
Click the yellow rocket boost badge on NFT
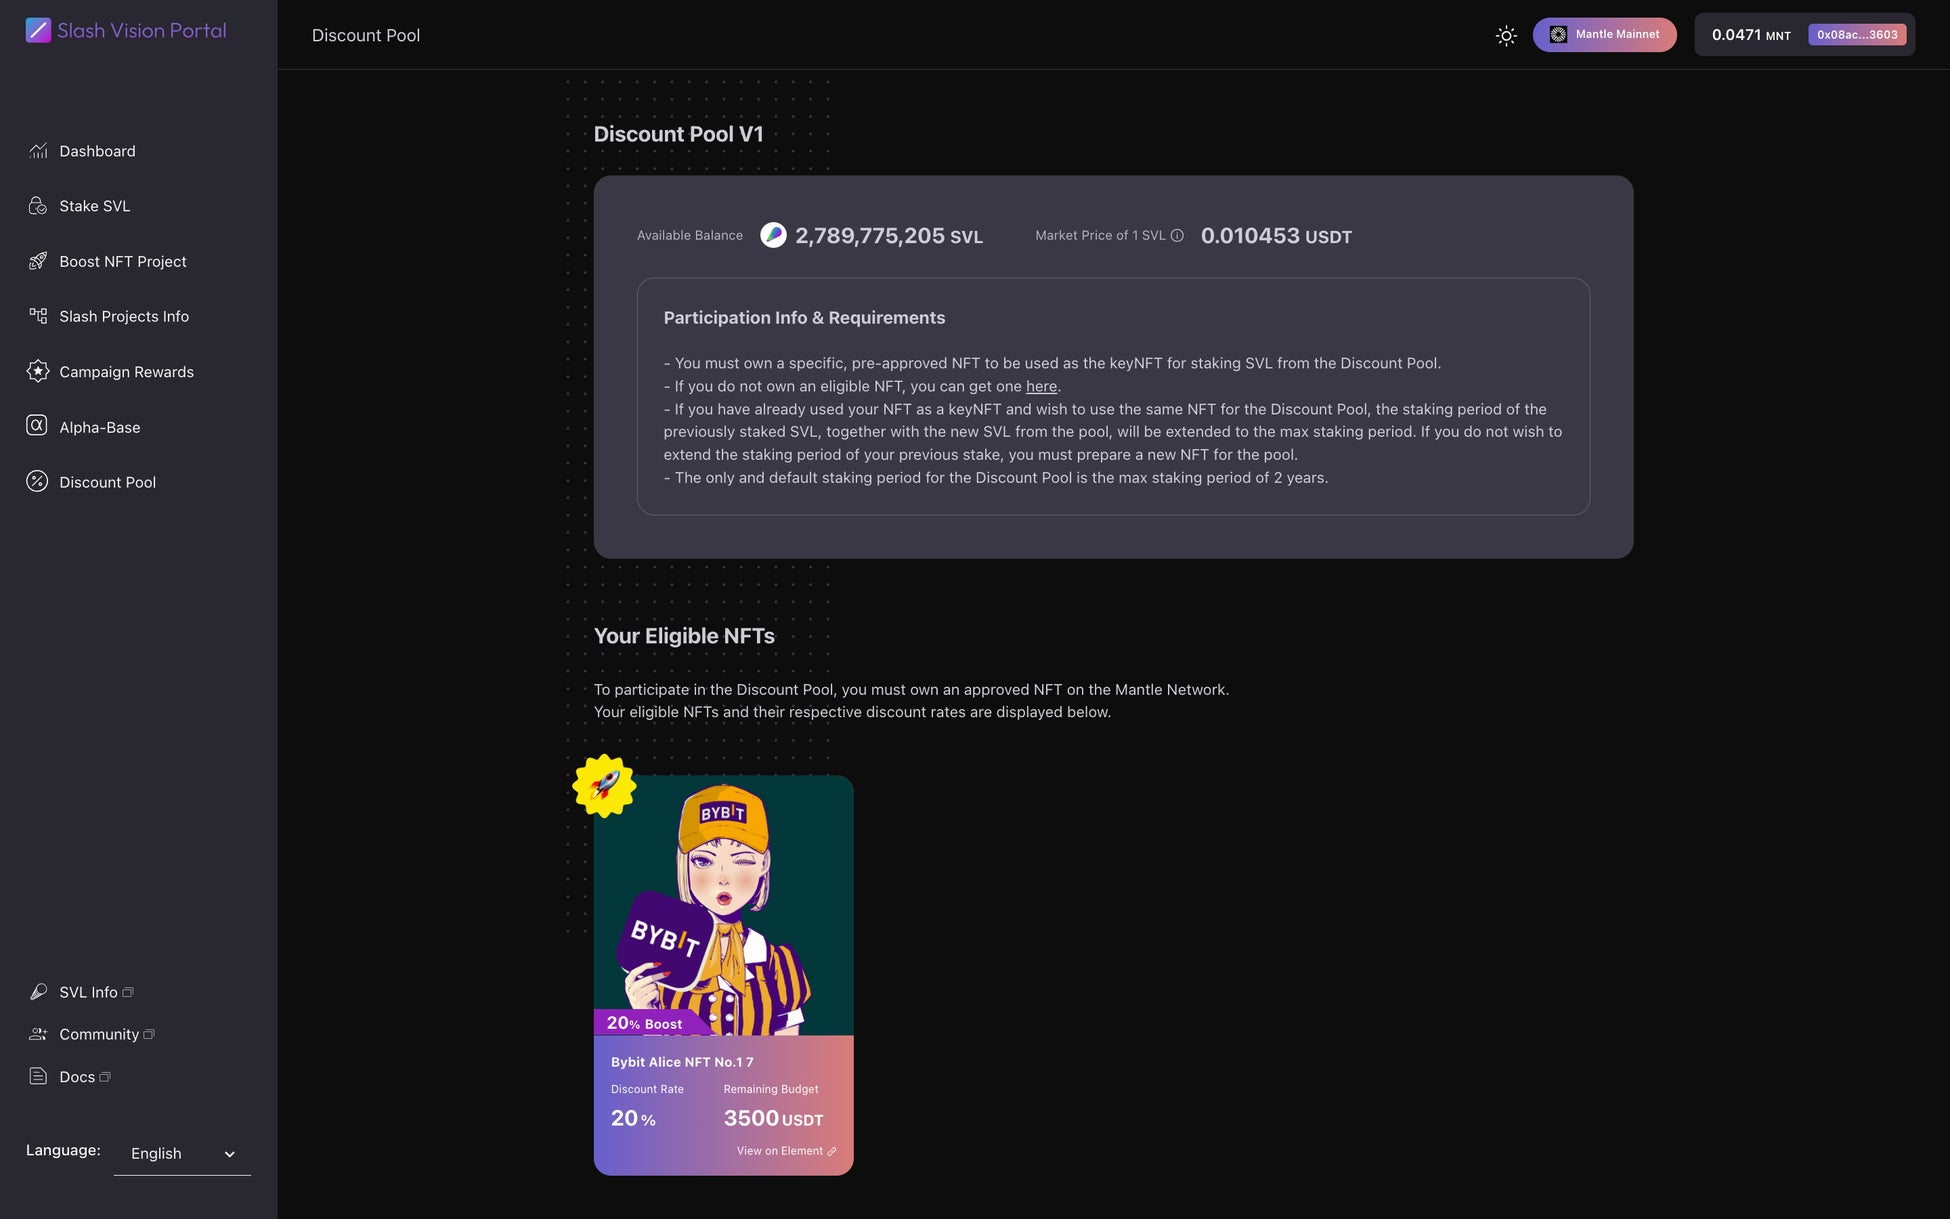tap(604, 786)
